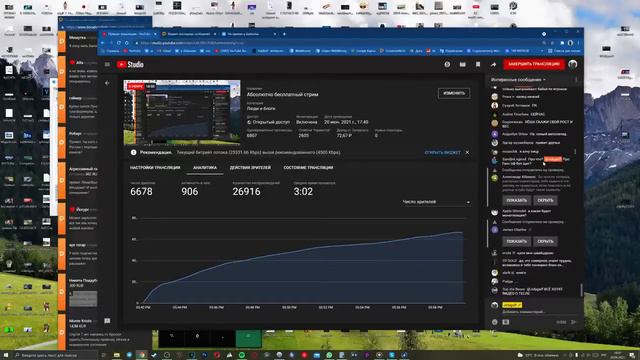The width and height of the screenshot is (640, 360).
Task: Click the browser address bar
Action: pyautogui.click(x=335, y=43)
